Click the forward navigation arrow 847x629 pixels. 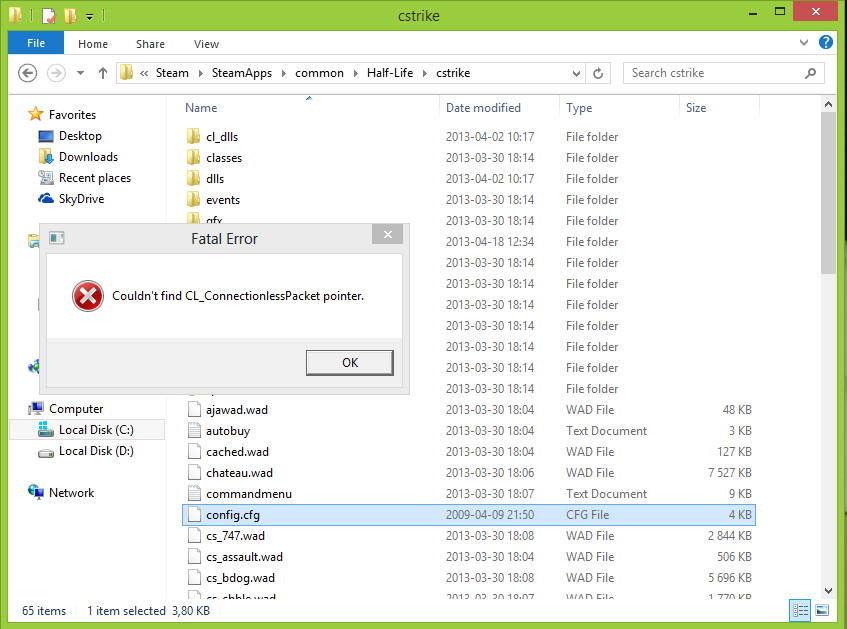56,73
